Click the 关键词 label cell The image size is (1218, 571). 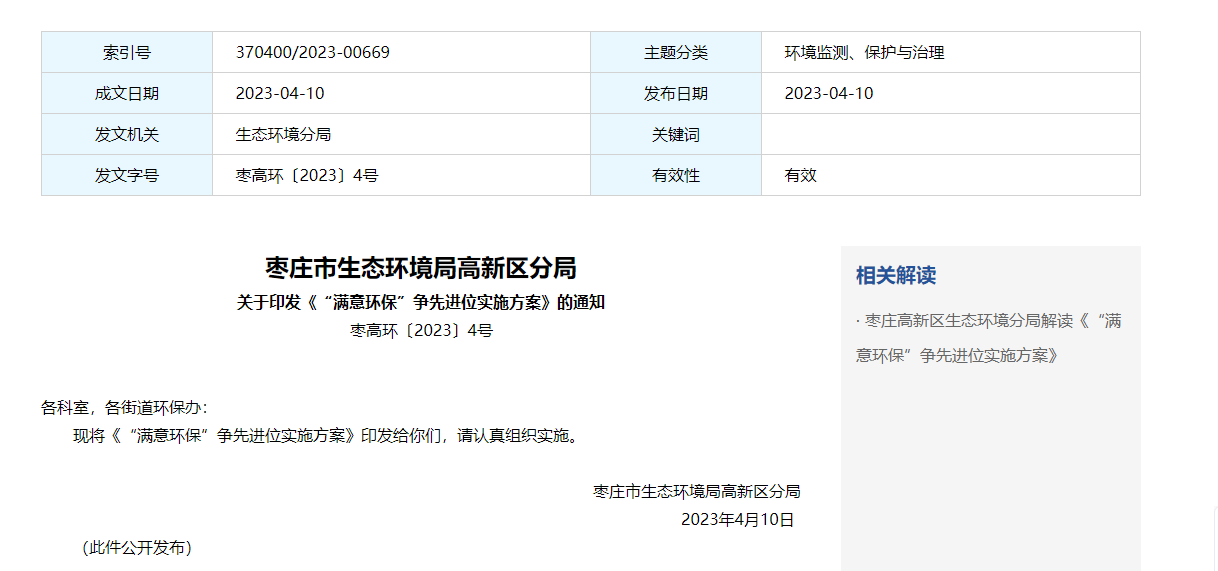pos(676,134)
